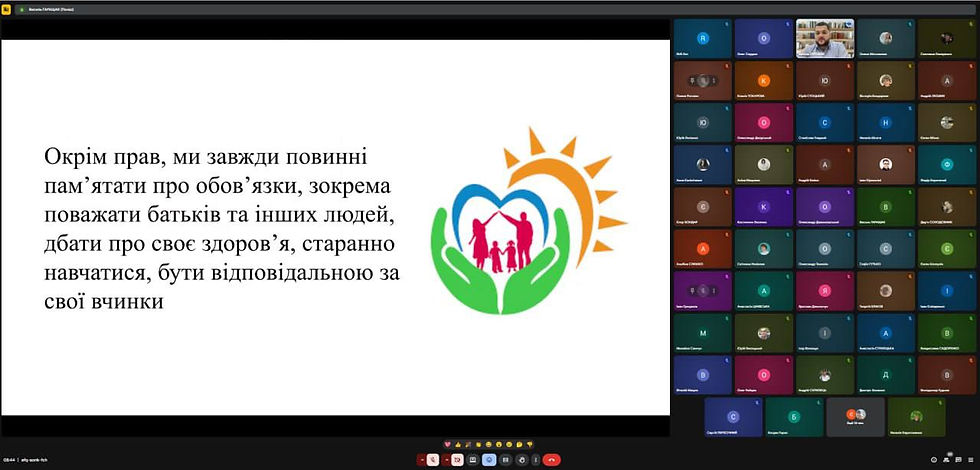Open the chat panel icon

[x=958, y=459]
